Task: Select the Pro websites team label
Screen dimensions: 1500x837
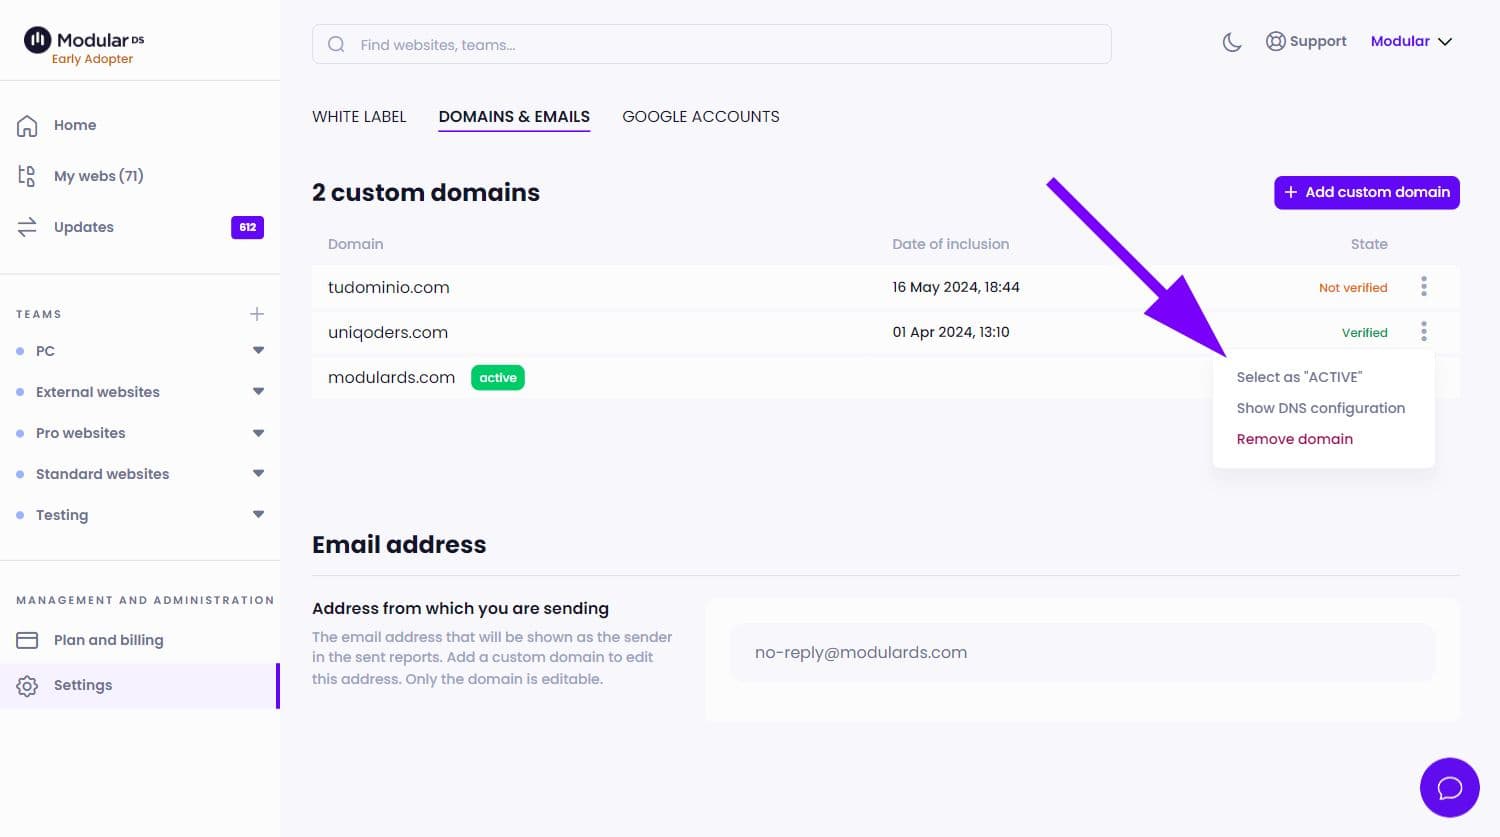Action: [81, 433]
